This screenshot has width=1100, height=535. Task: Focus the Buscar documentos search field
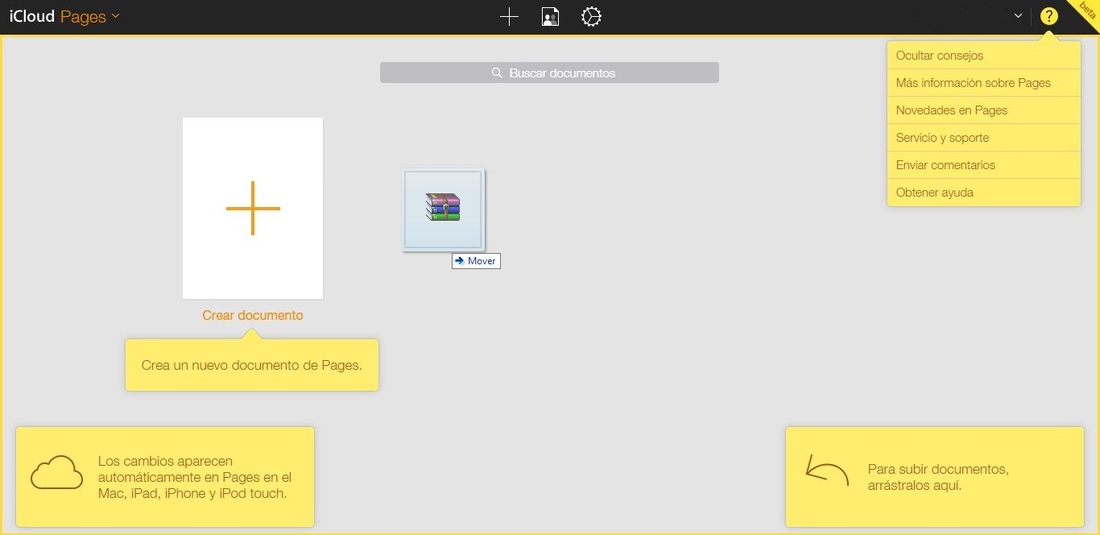549,72
